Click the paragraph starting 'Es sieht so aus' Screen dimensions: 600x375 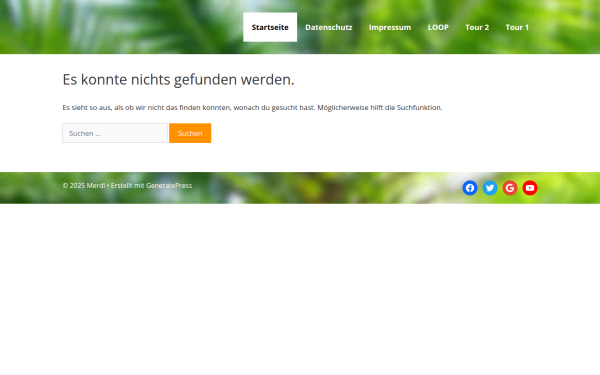tap(252, 108)
